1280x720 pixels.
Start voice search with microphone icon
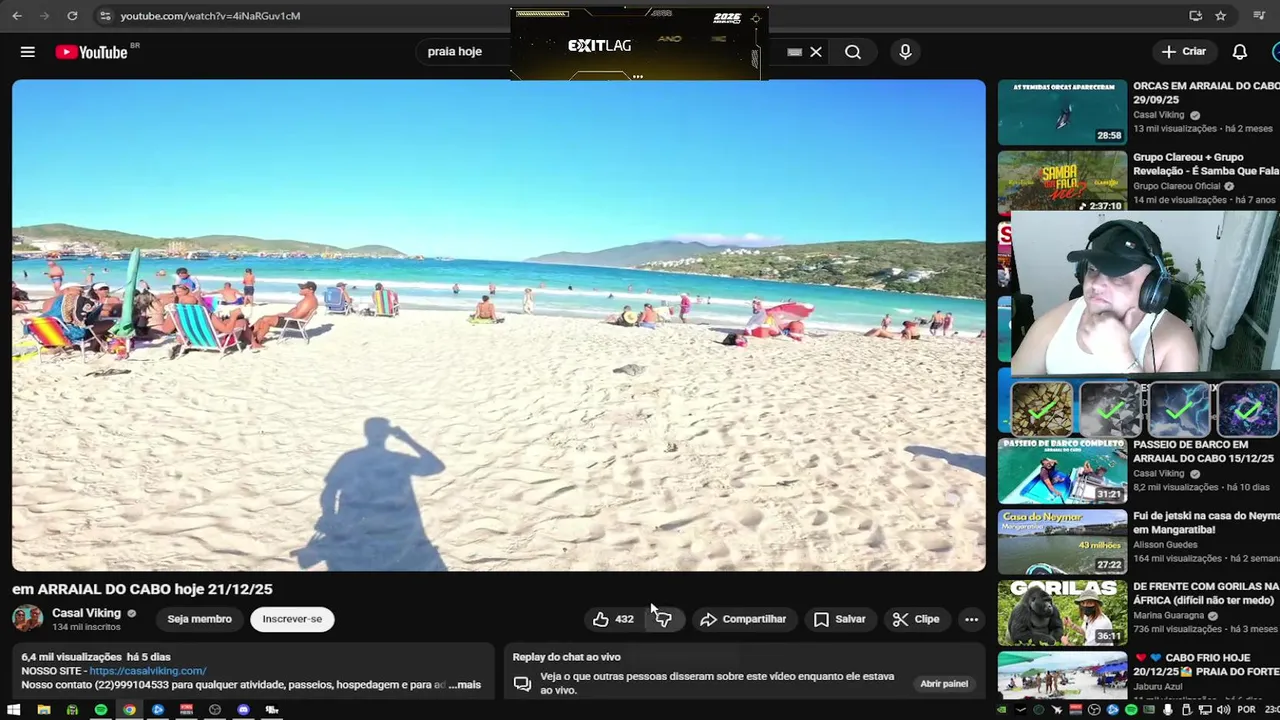point(905,52)
